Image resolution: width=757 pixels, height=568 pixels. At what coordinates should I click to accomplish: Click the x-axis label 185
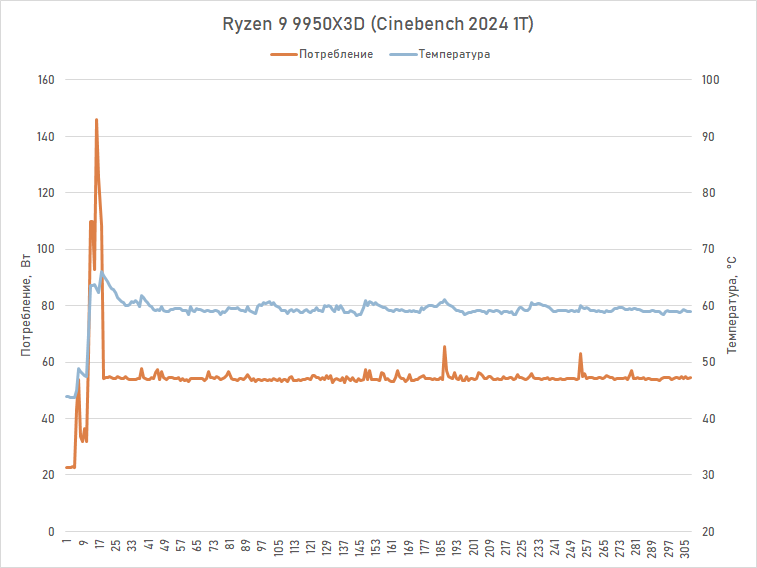click(x=441, y=548)
